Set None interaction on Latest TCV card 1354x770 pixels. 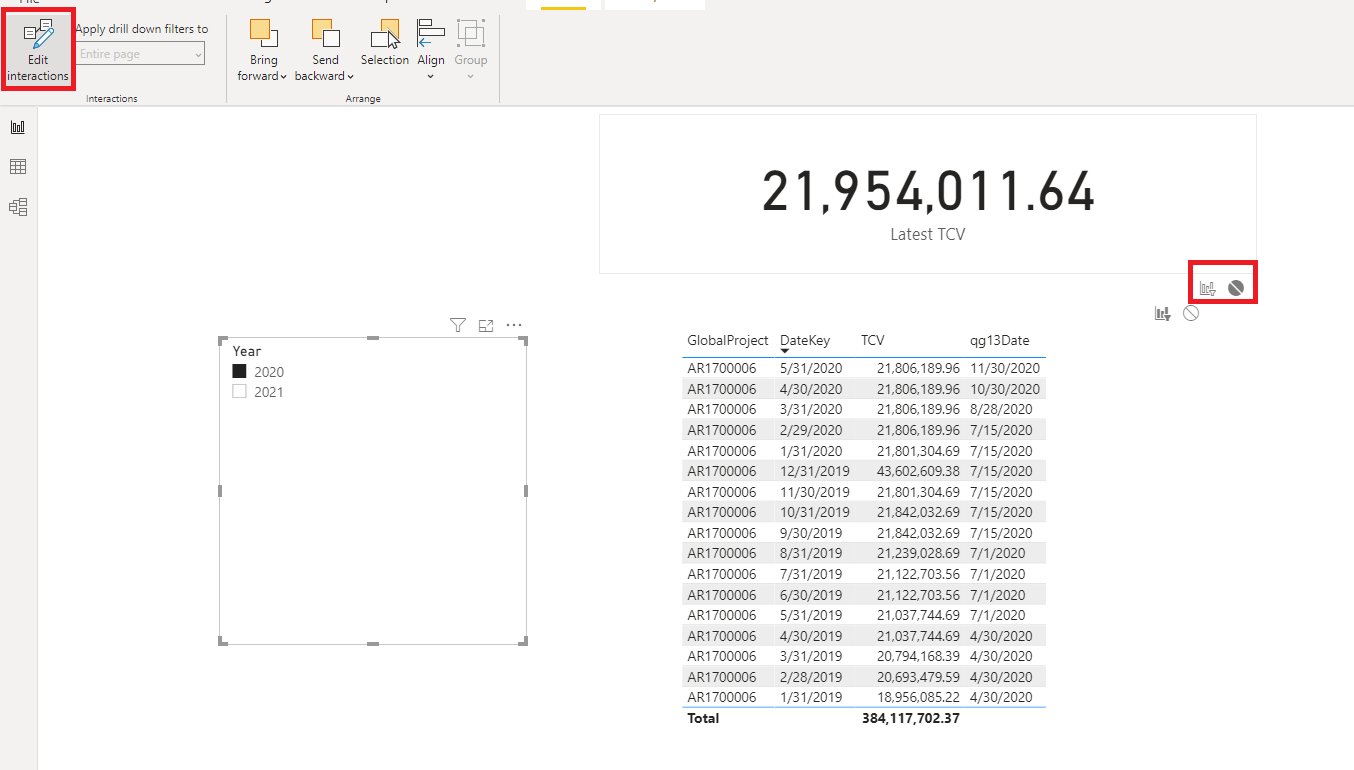click(1236, 288)
